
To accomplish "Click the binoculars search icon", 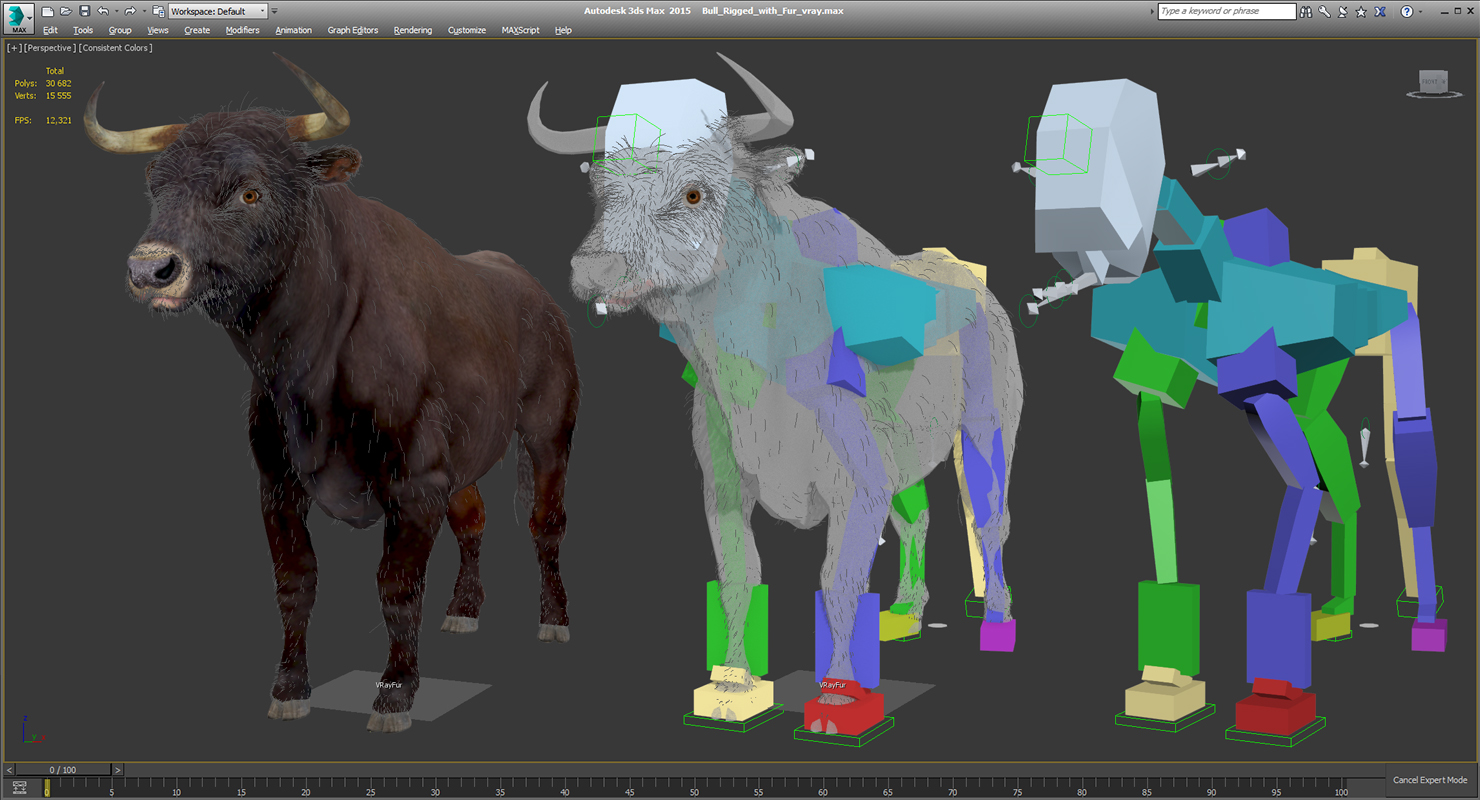I will pos(1306,11).
